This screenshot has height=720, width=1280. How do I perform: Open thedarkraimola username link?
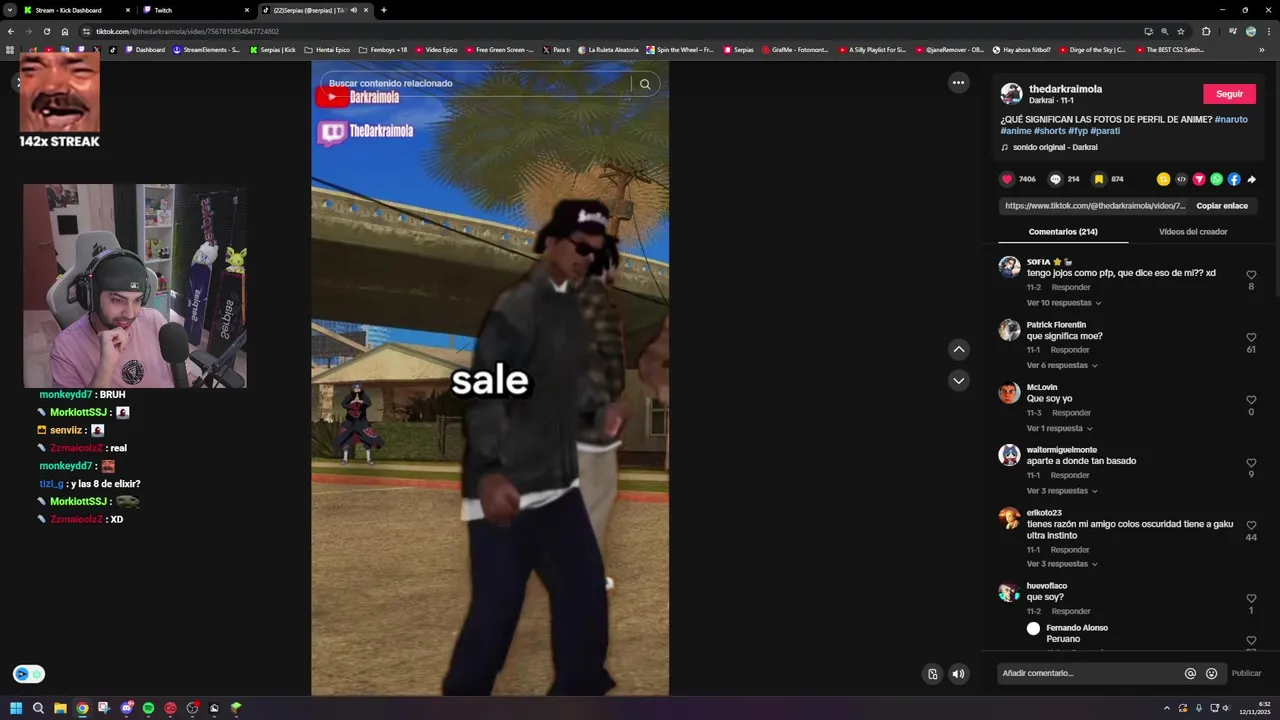[1066, 89]
